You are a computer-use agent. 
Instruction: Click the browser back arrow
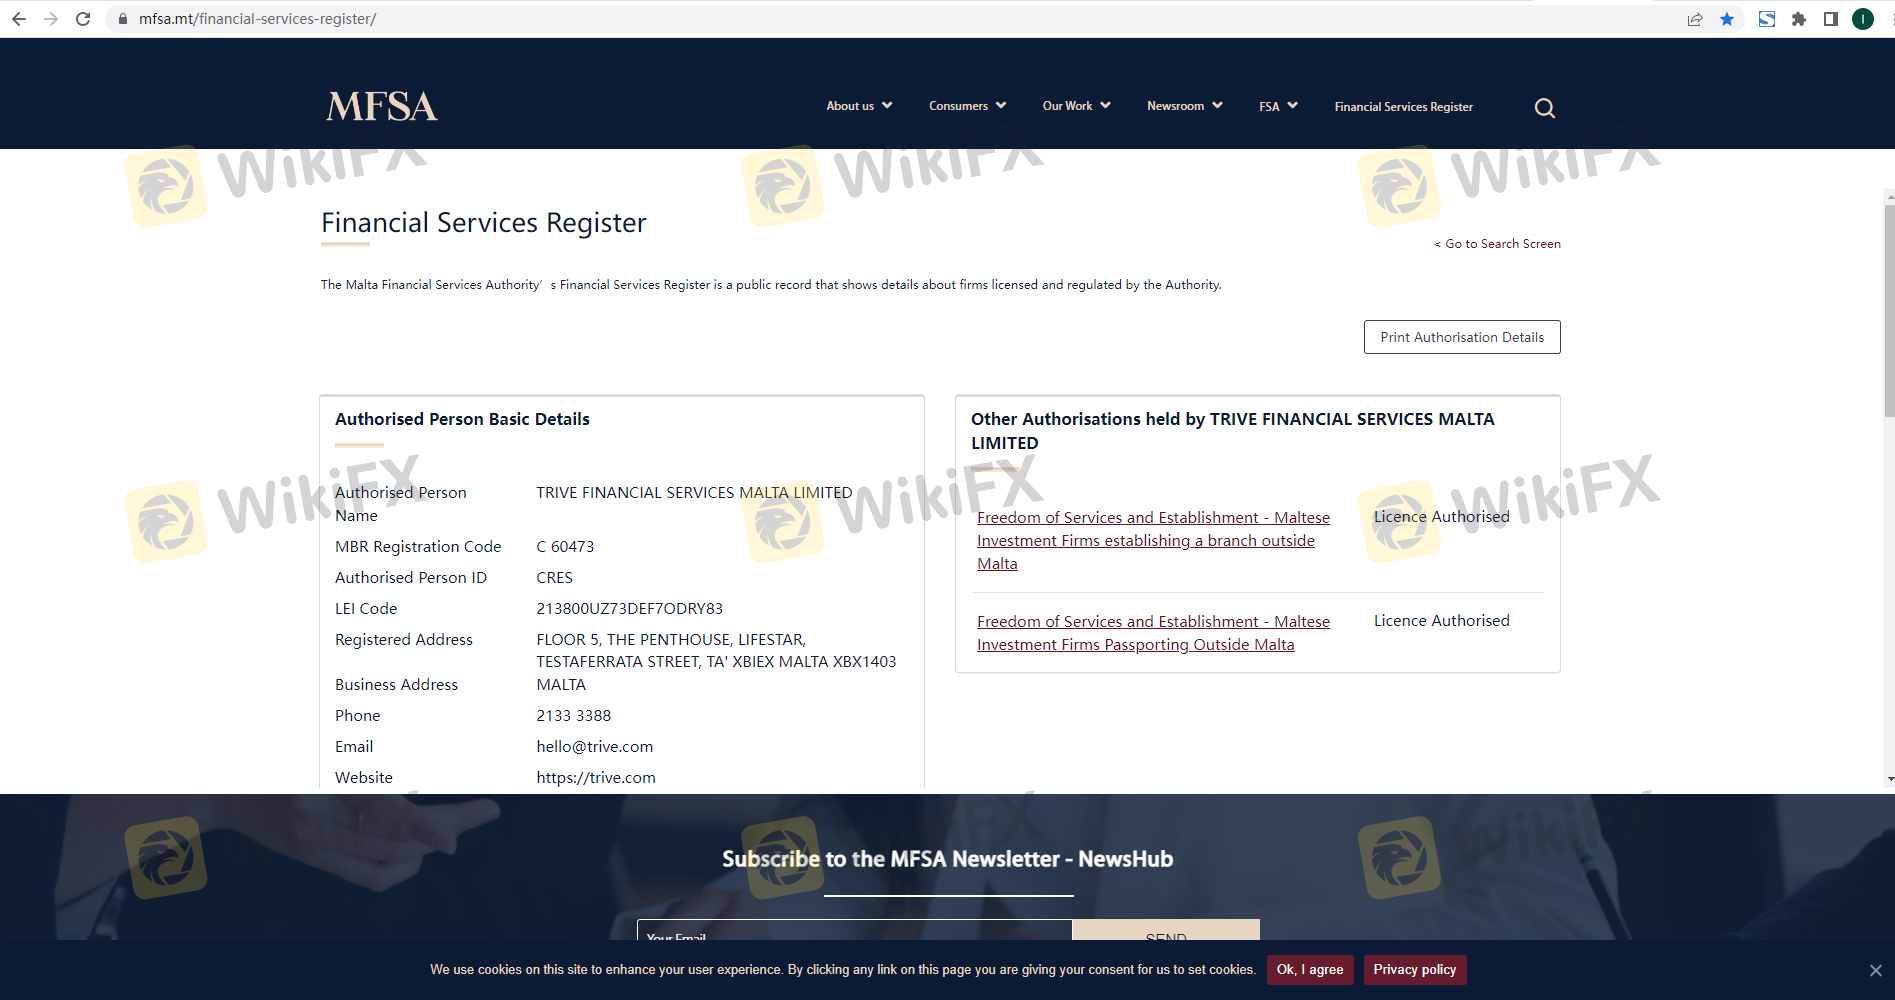tap(19, 19)
